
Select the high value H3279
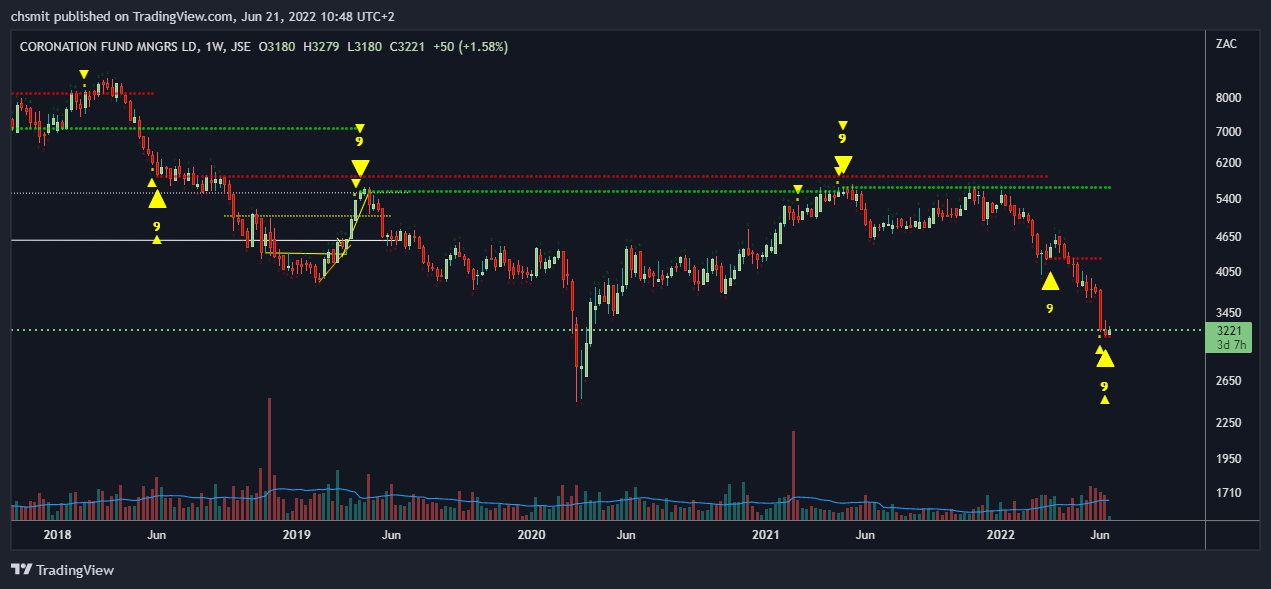322,47
